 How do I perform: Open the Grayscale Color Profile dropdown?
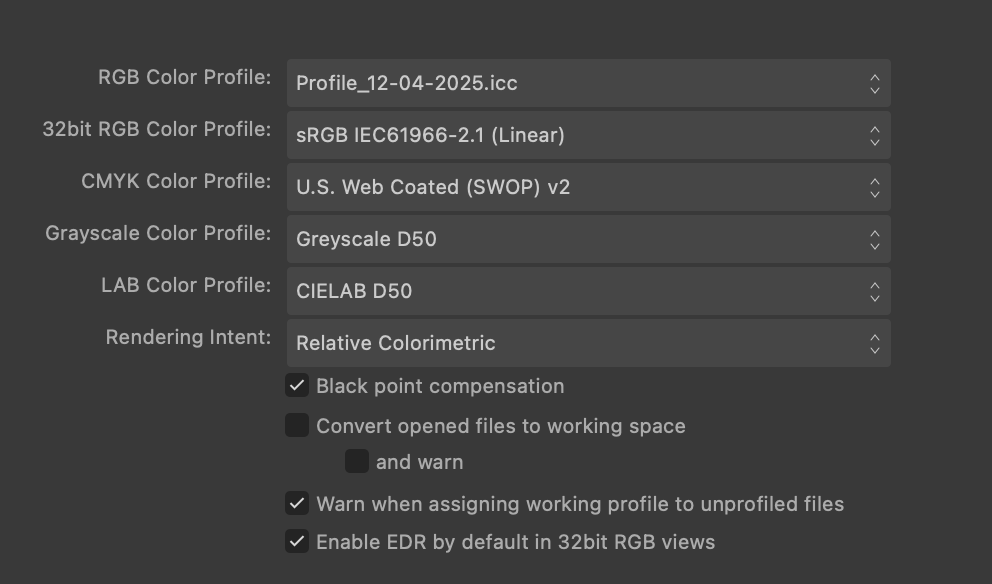(589, 239)
